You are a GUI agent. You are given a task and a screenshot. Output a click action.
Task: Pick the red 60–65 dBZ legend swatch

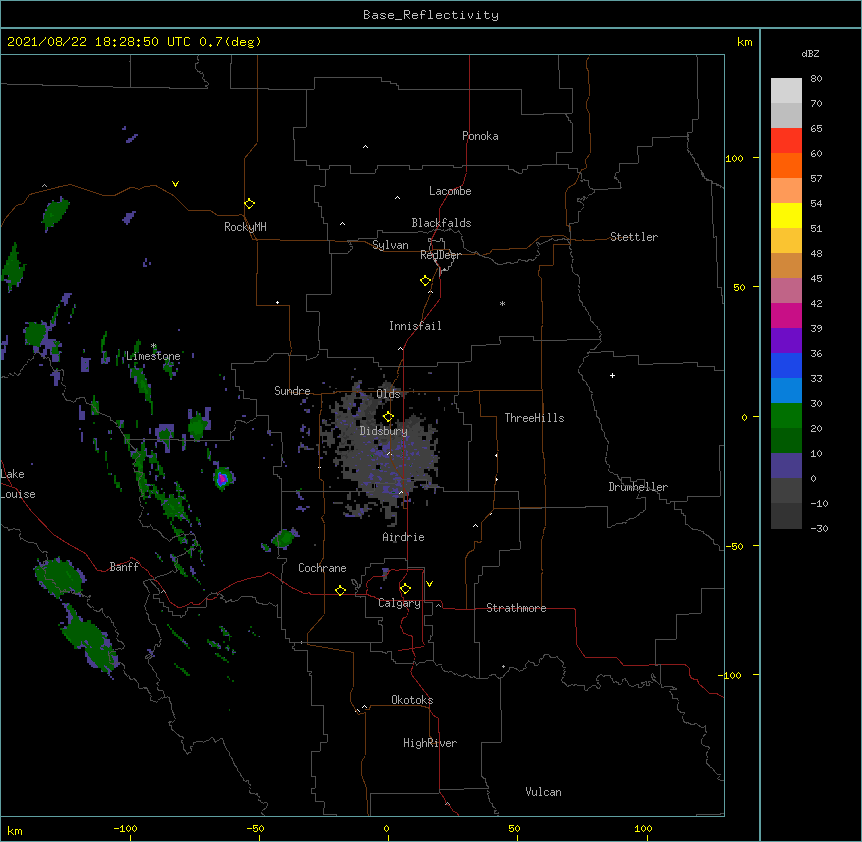(x=786, y=141)
